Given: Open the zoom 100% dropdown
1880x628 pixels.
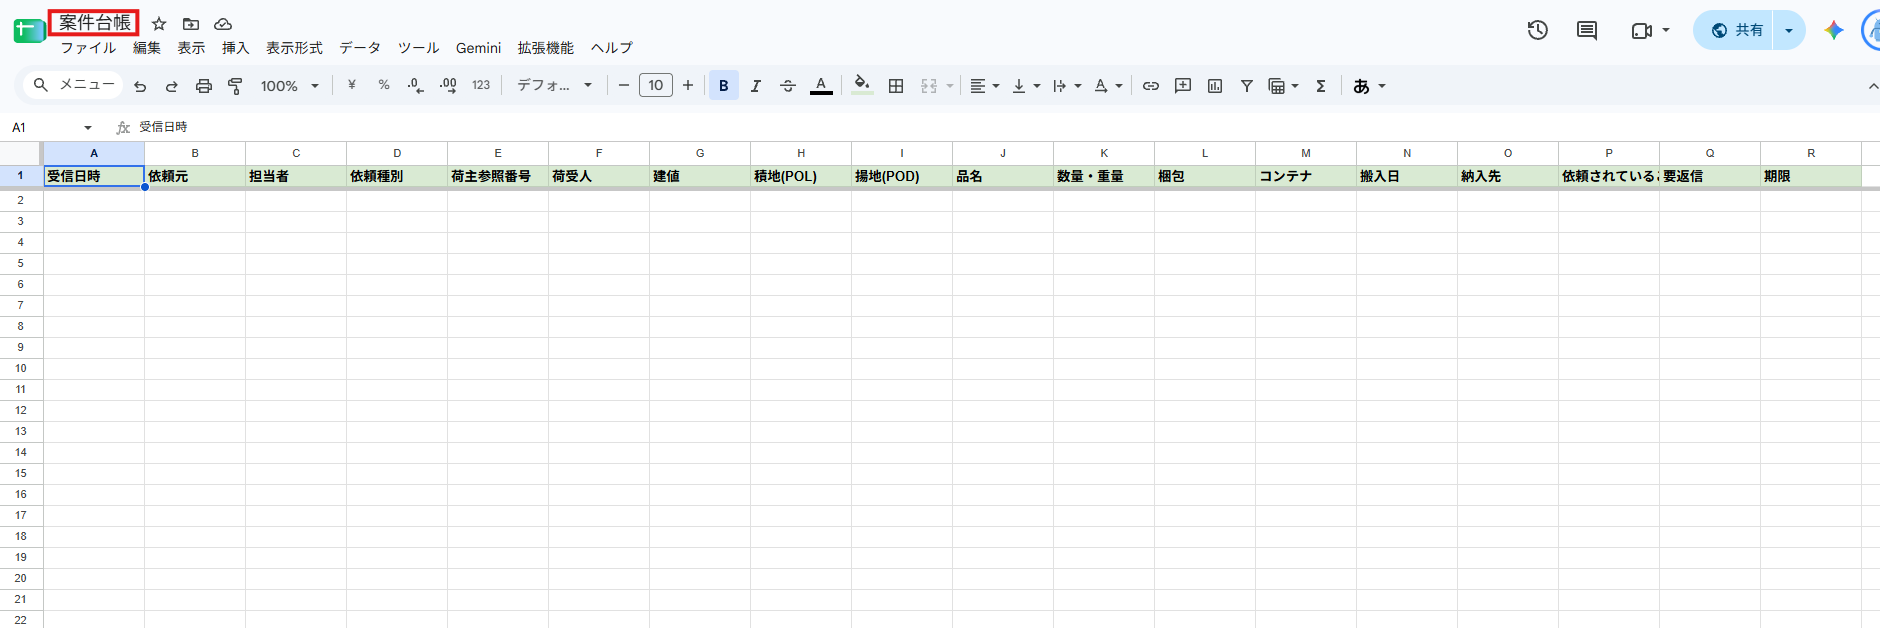Looking at the screenshot, I should point(290,86).
